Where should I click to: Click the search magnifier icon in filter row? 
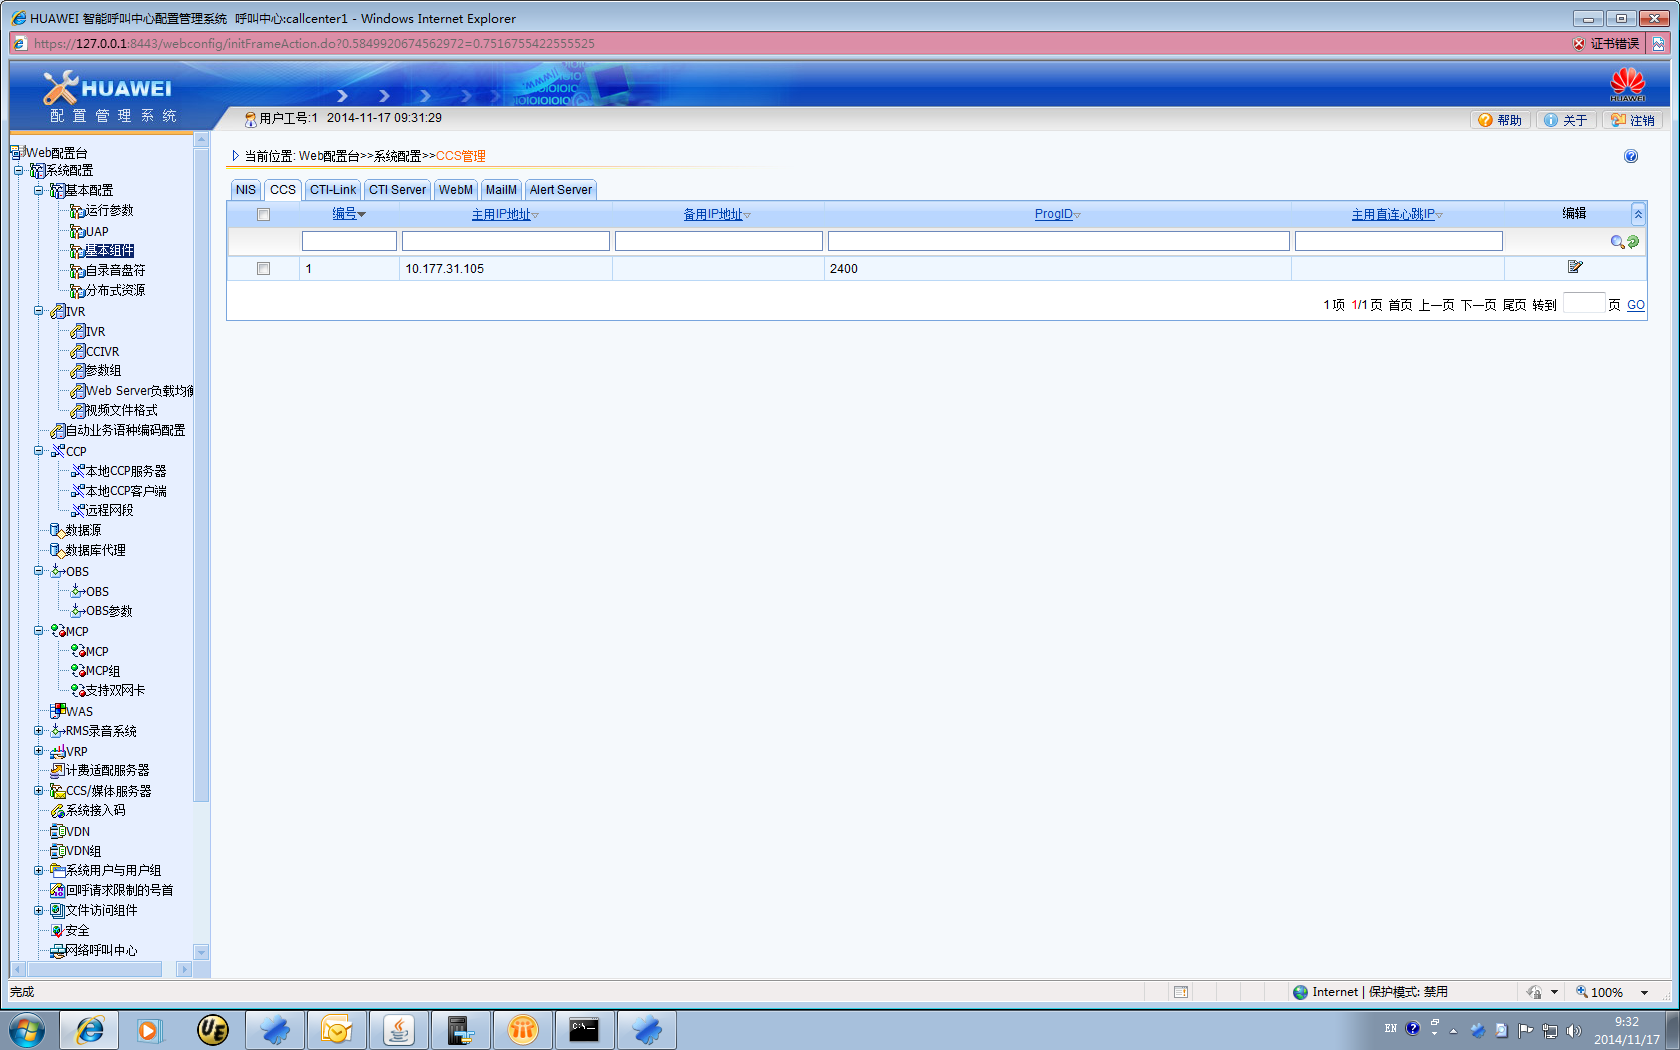[1616, 242]
